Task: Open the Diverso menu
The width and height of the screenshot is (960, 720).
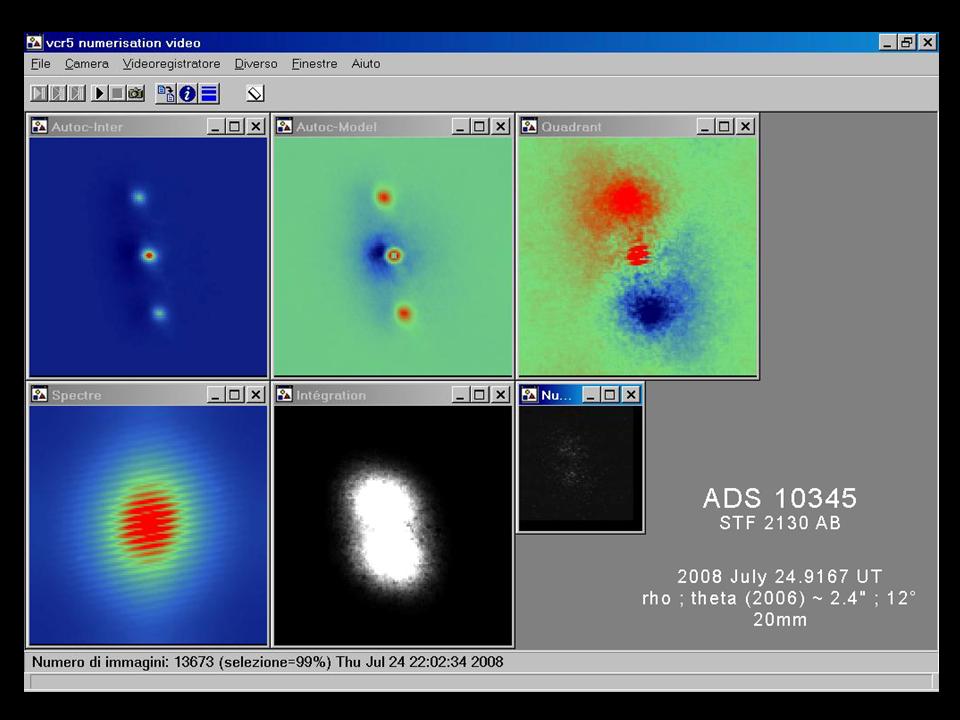Action: pyautogui.click(x=256, y=64)
